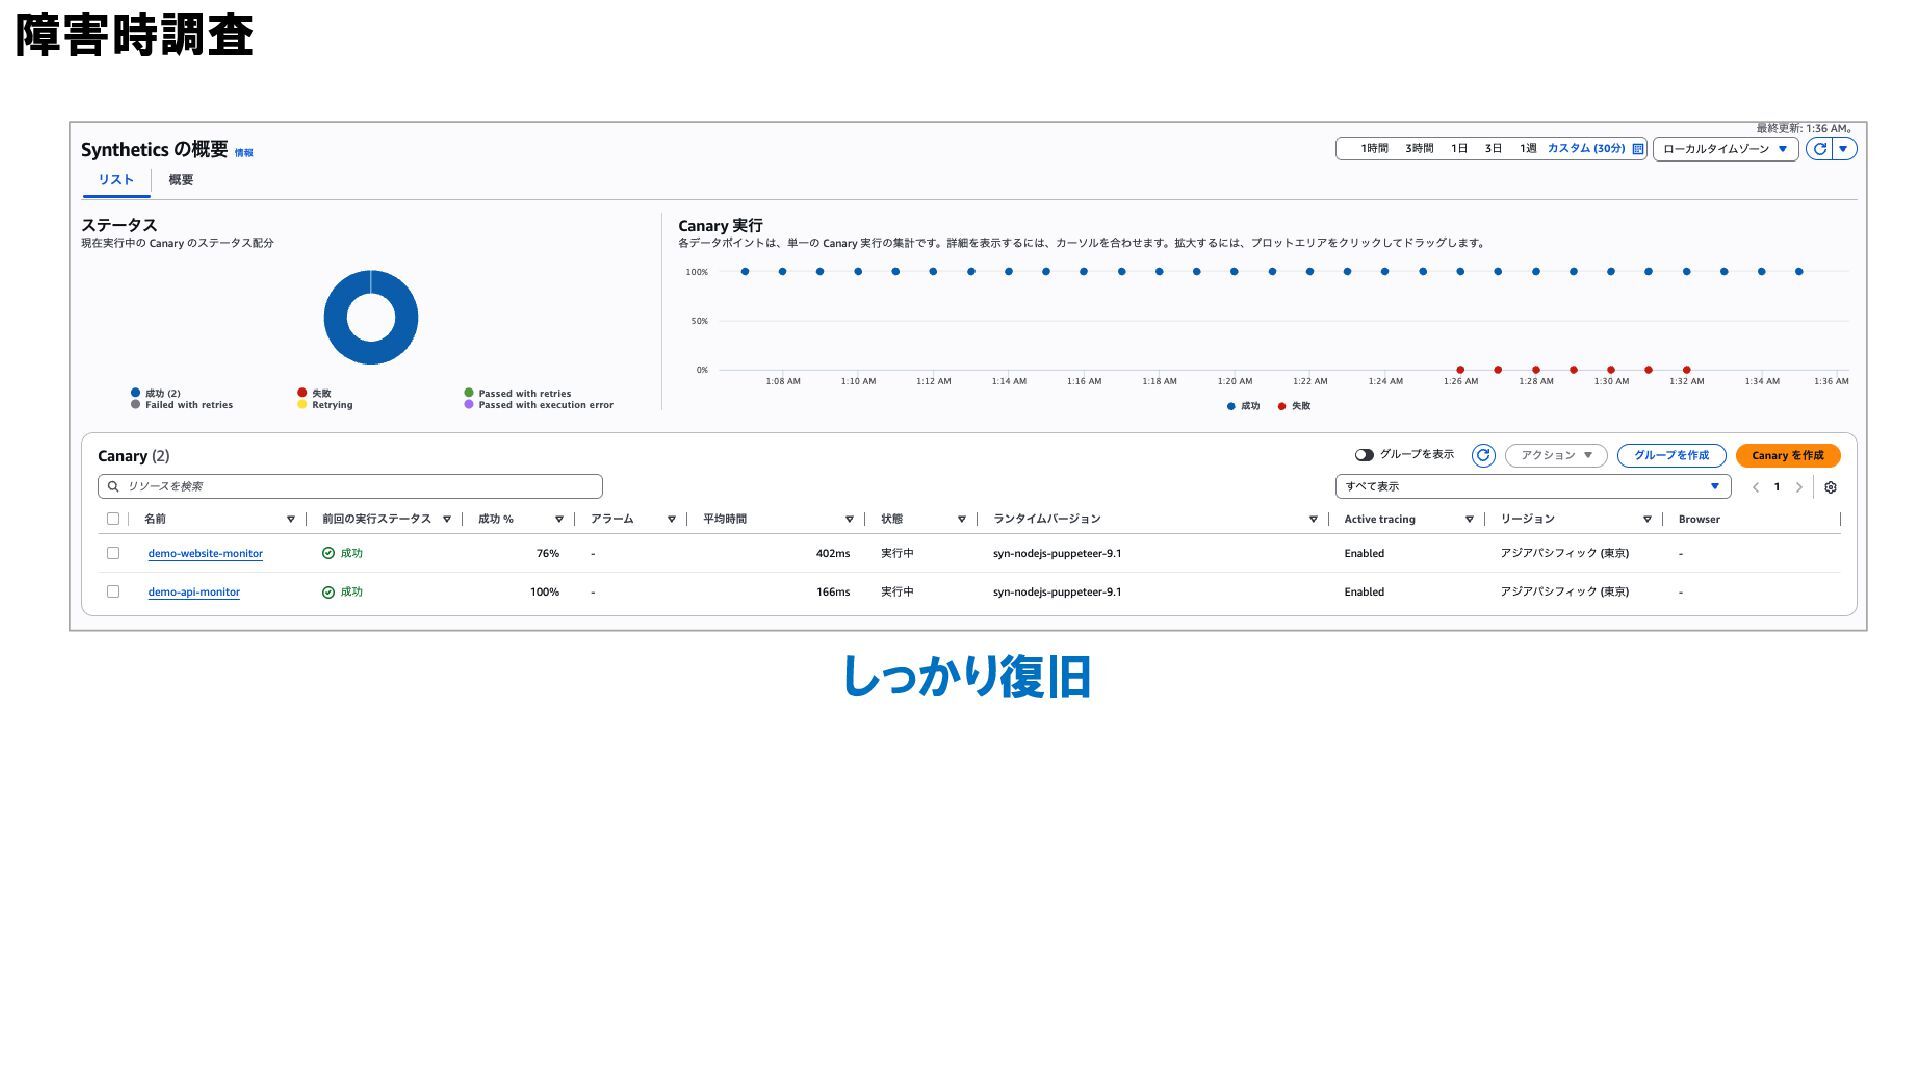Click the calendar icon beside カスタム (30分)

[x=1638, y=149]
